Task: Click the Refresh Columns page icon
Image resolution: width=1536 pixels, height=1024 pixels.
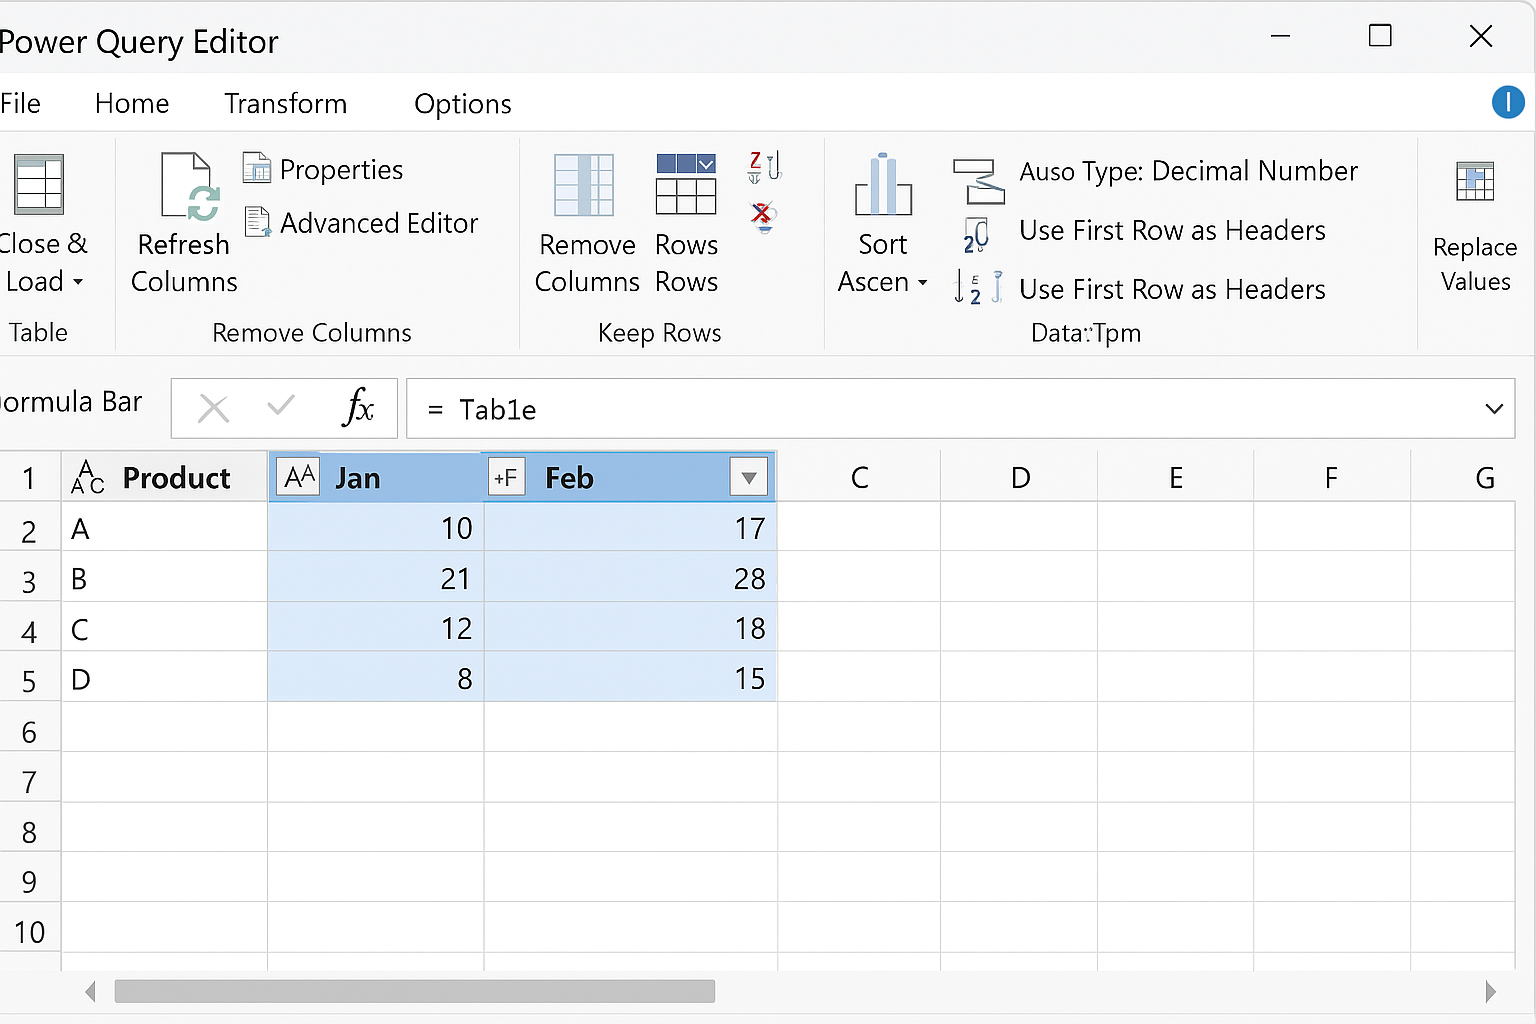Action: (189, 186)
